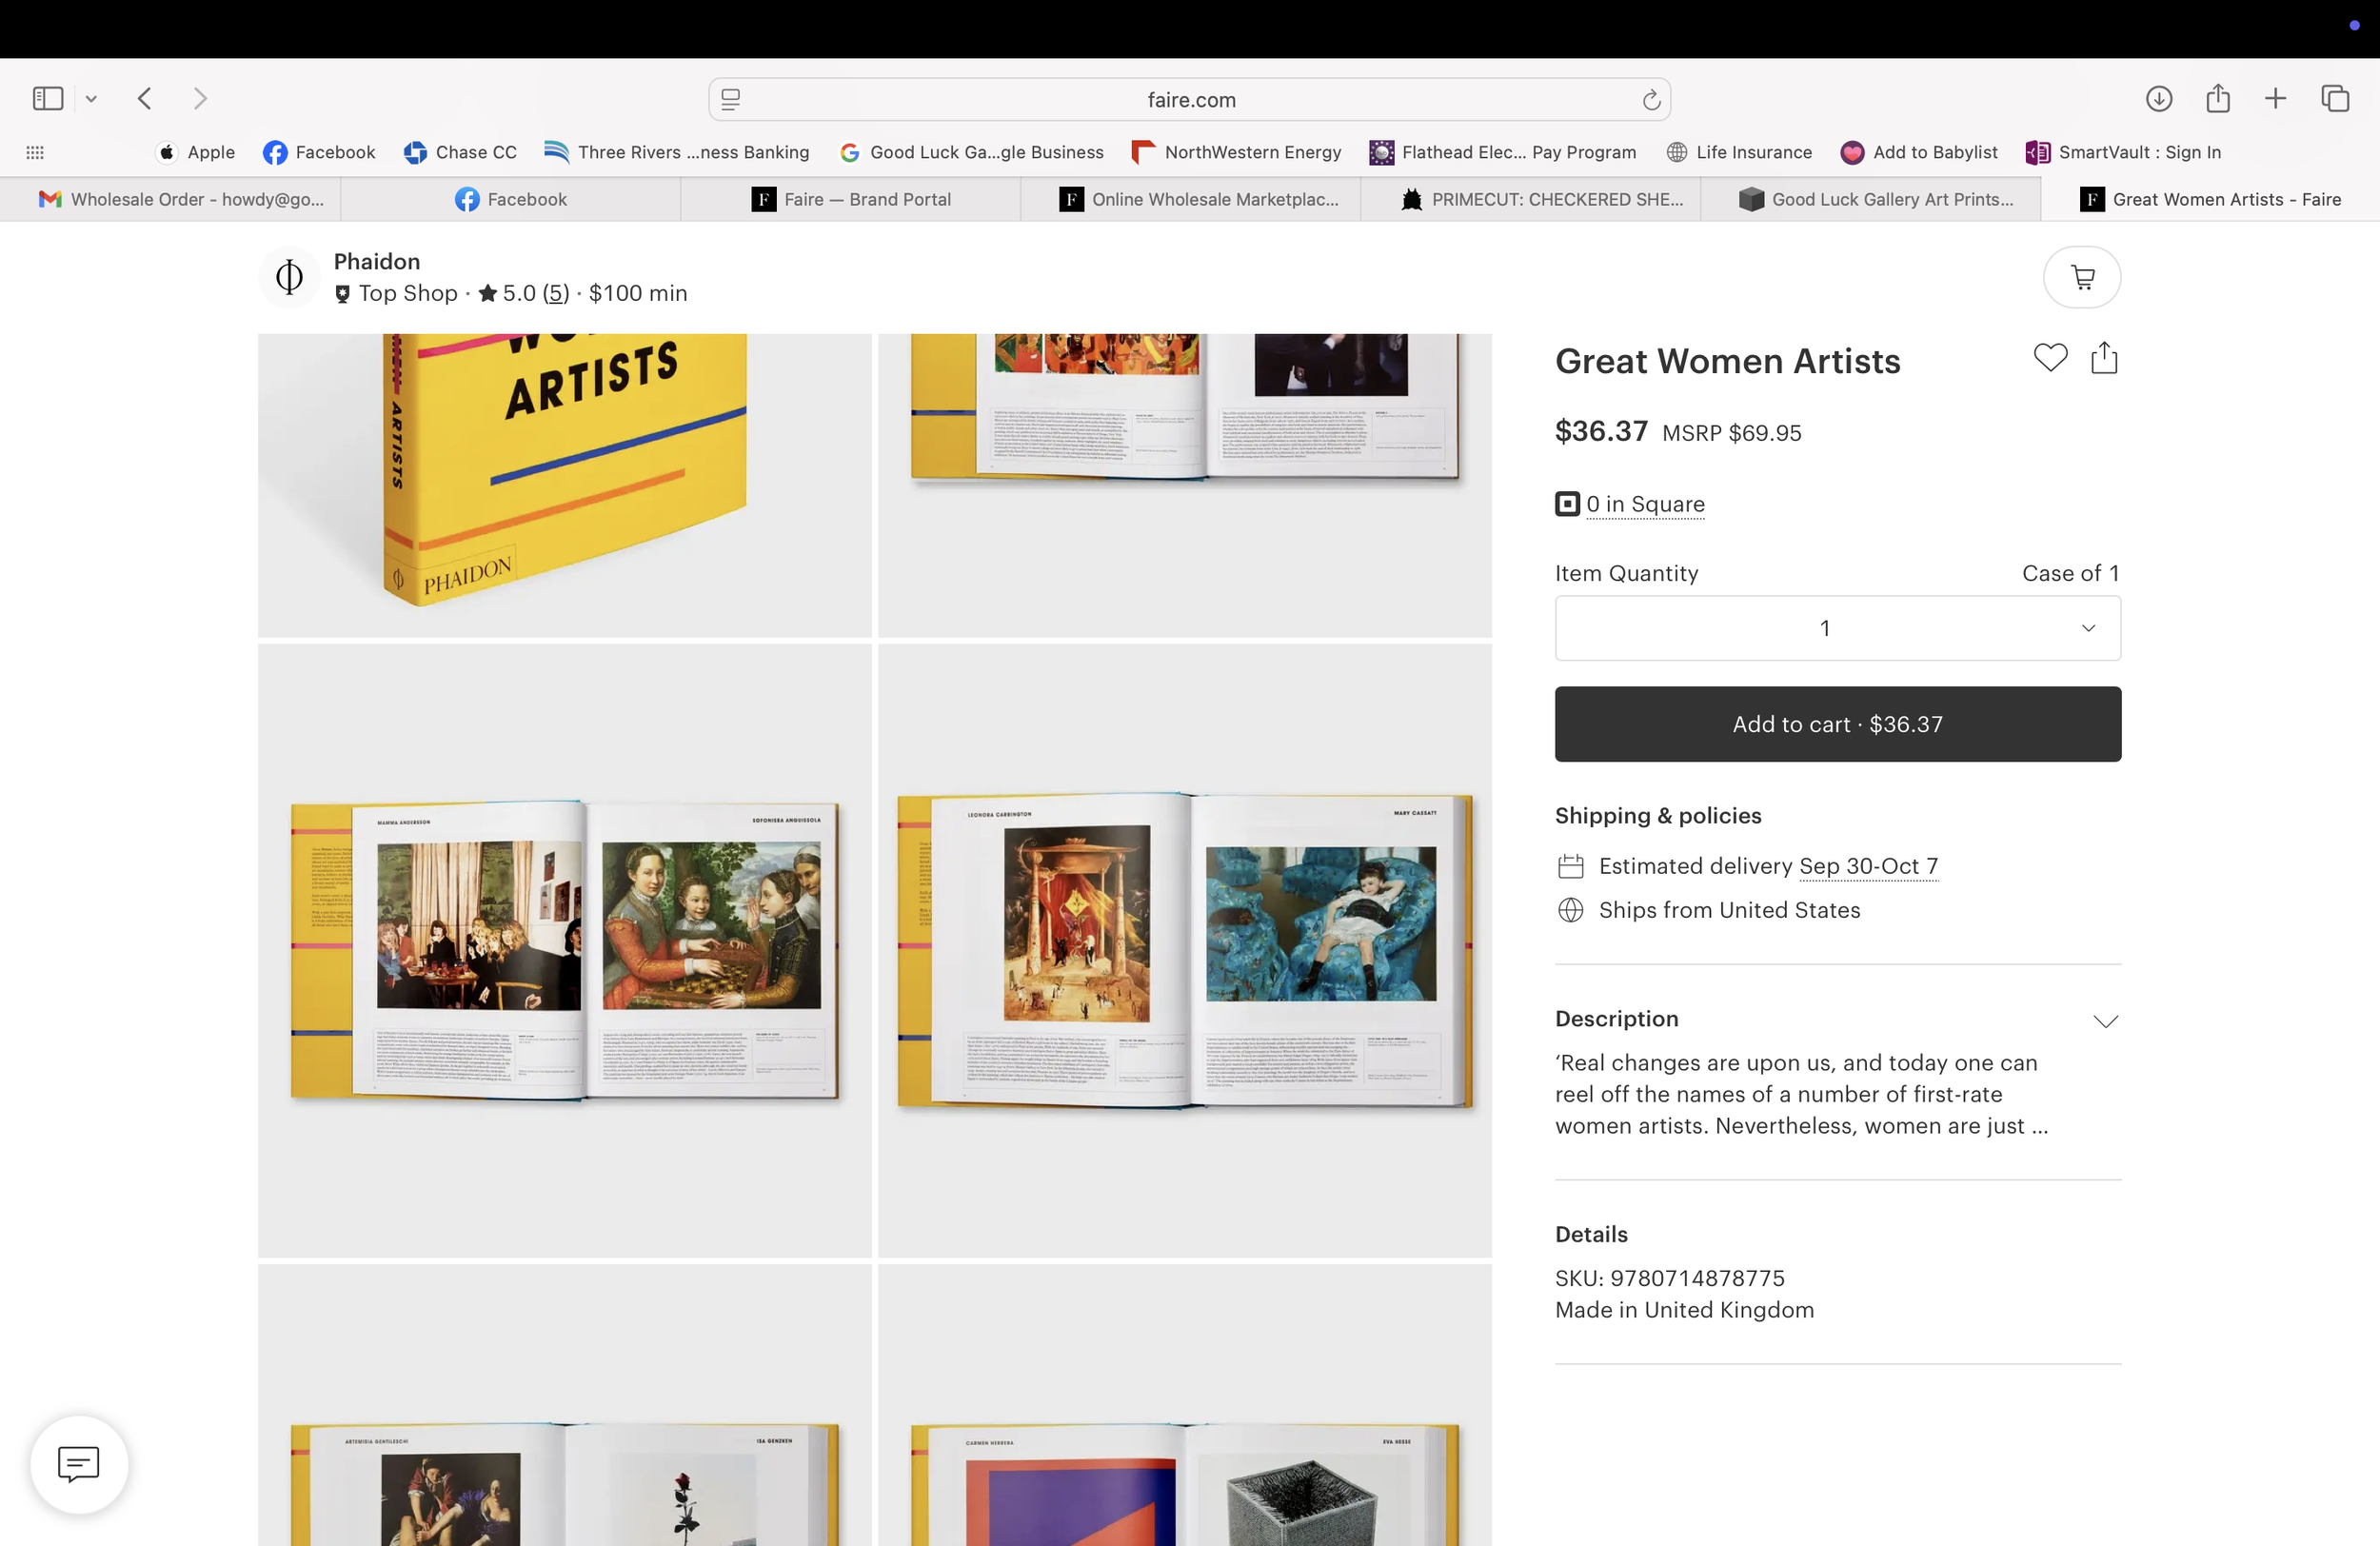Viewport: 2380px width, 1546px height.
Task: Switch to Online Wholesale Marketplace tab
Action: pos(1191,199)
